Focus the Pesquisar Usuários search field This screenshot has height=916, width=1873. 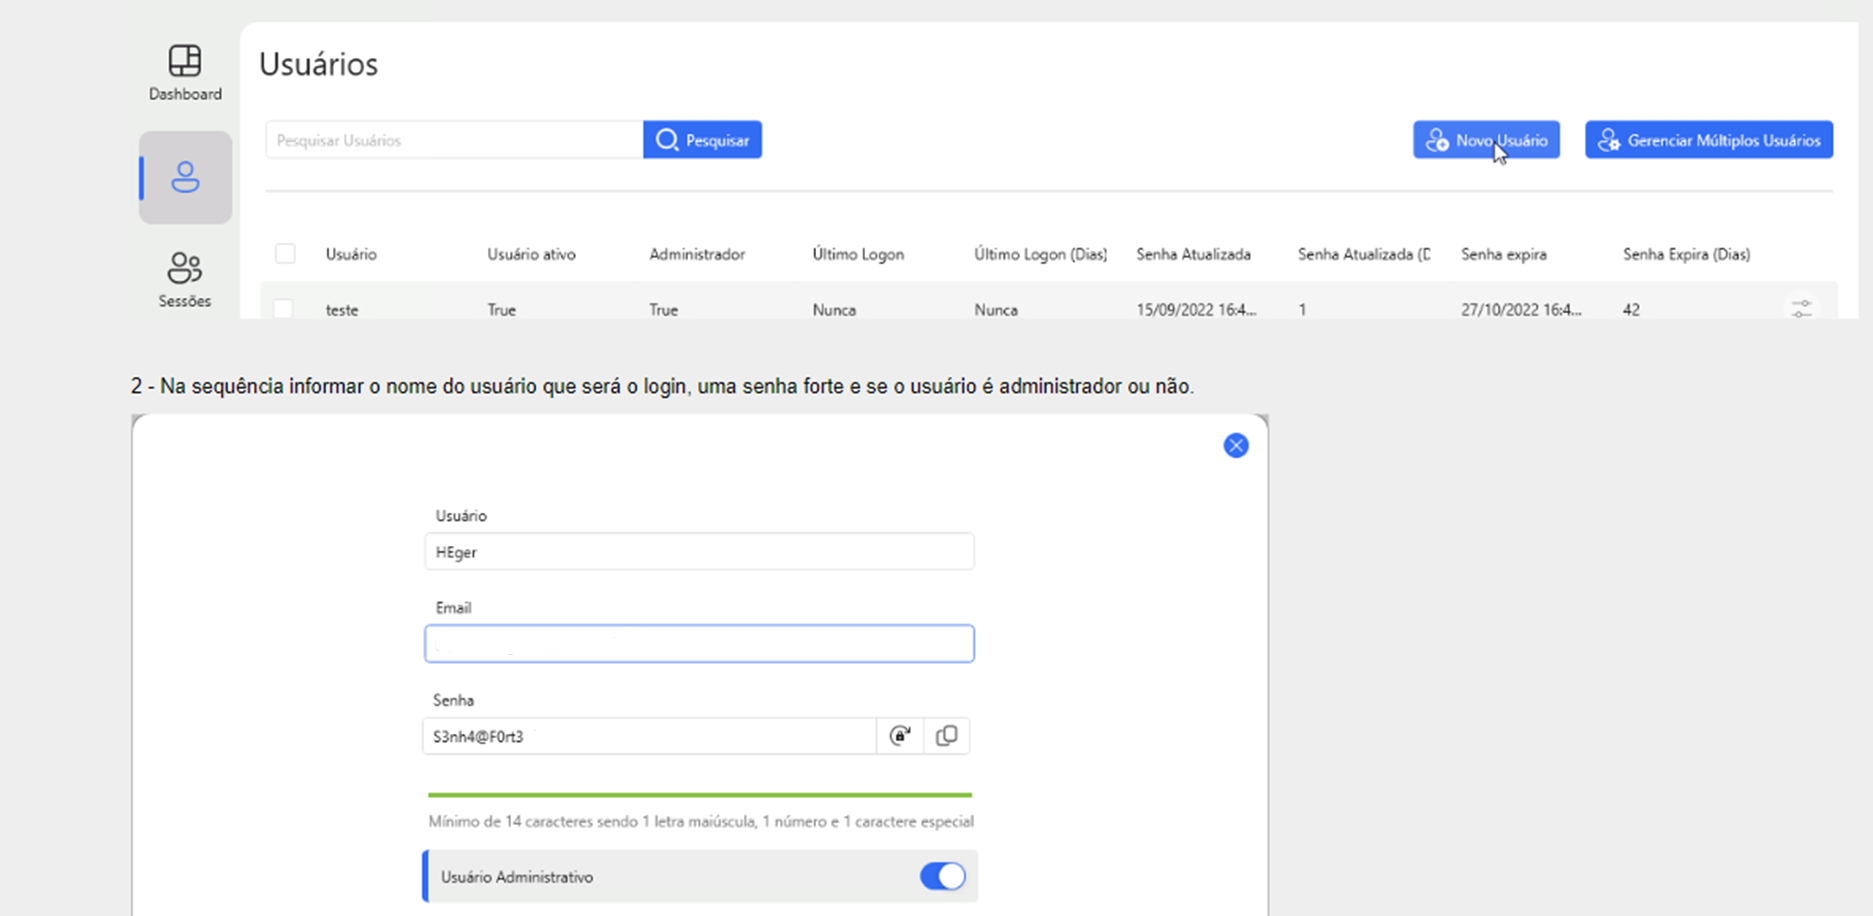coord(455,140)
